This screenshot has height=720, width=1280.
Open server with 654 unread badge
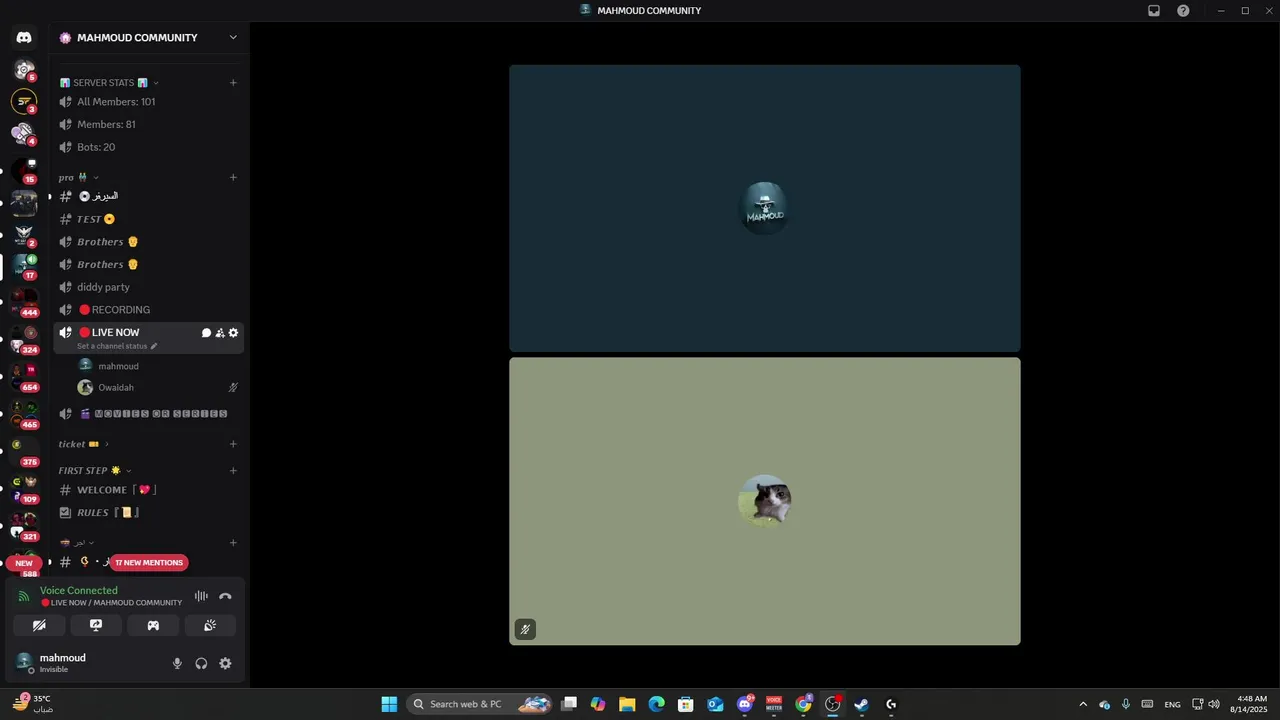pos(24,376)
